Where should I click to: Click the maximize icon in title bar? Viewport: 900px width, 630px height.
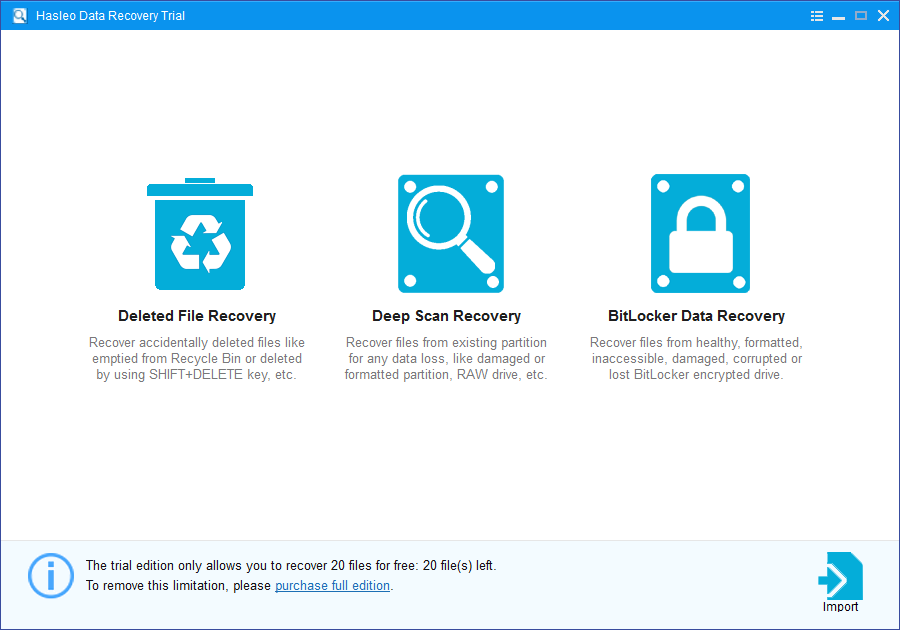[861, 15]
